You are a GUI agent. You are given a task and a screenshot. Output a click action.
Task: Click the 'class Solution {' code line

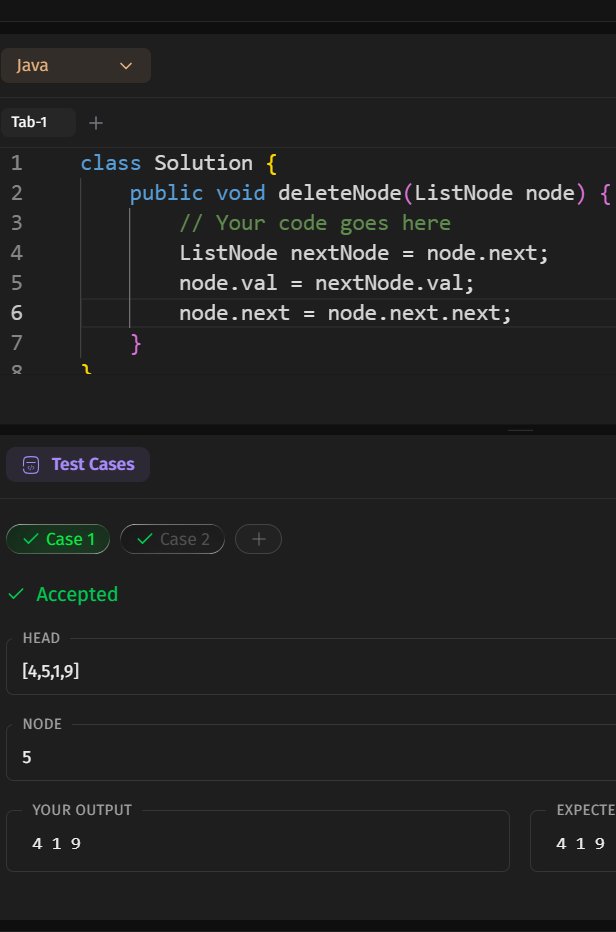click(x=179, y=163)
